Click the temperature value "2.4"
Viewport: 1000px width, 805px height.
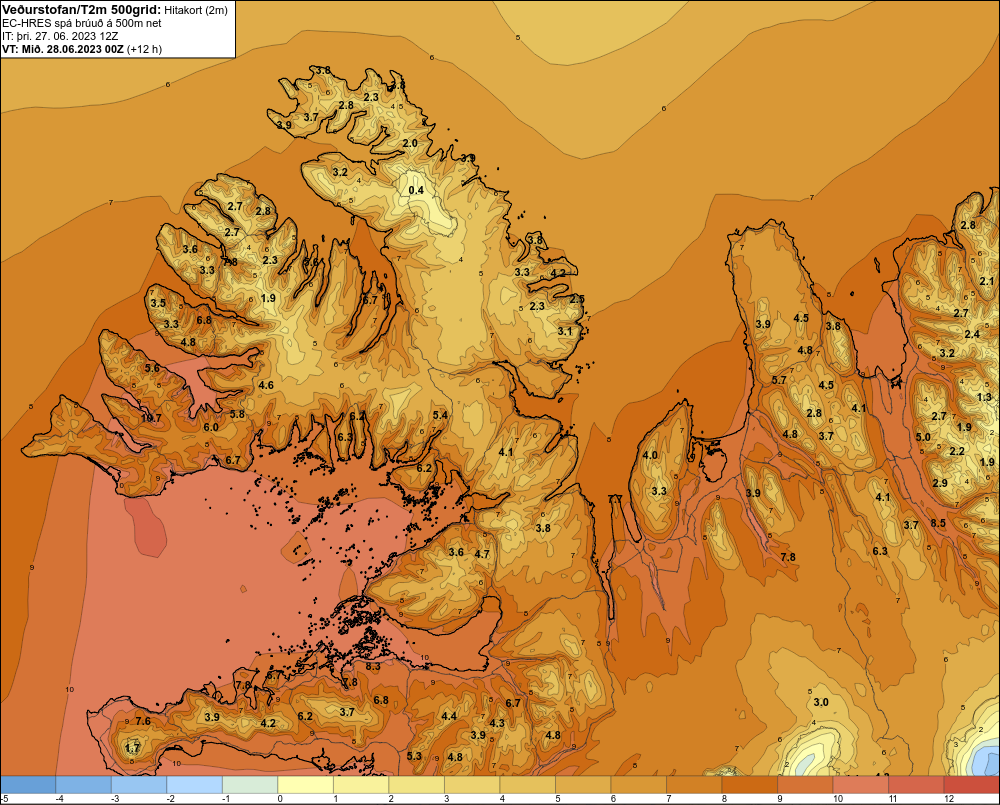[972, 335]
